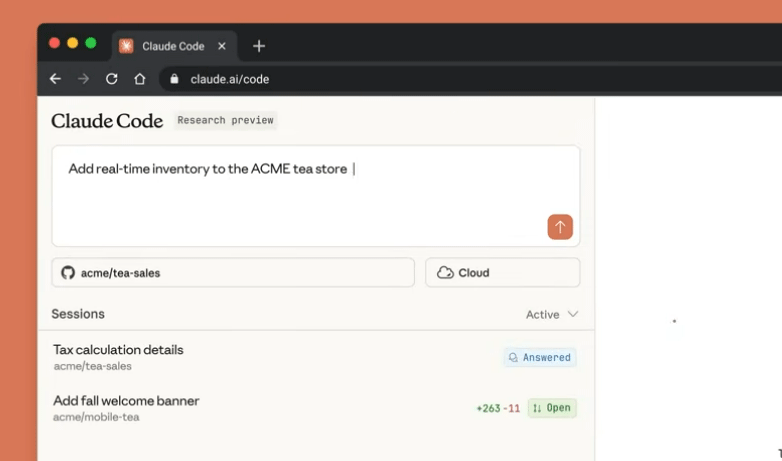Click the green Open status badge

click(x=552, y=408)
